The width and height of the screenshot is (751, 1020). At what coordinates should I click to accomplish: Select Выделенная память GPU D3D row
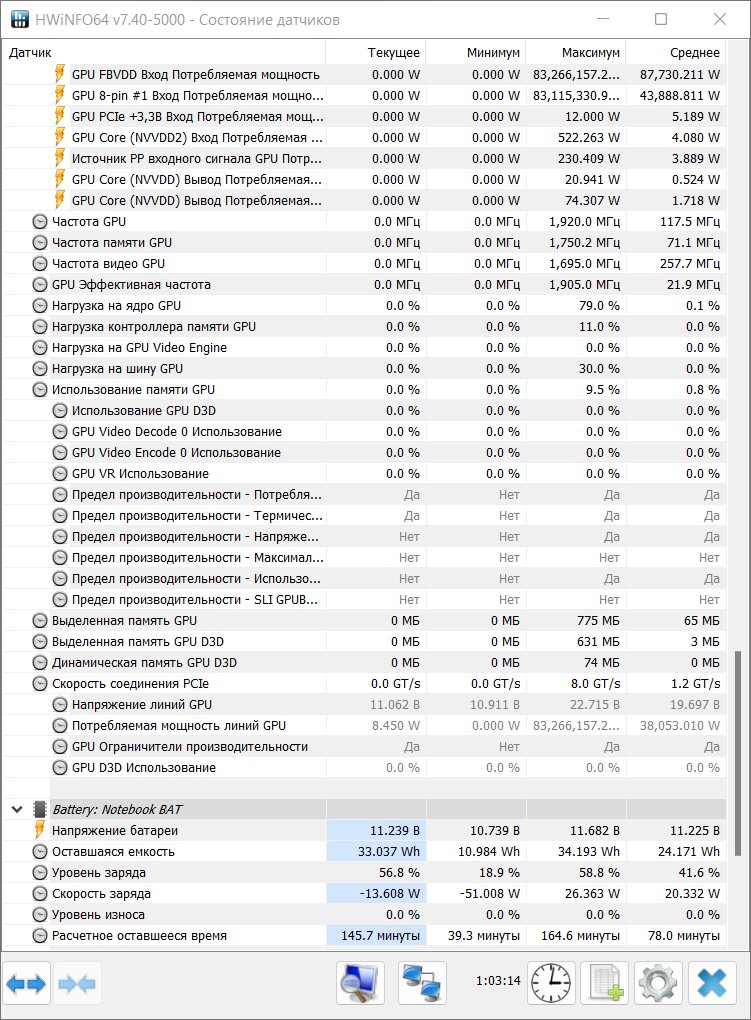(x=364, y=641)
